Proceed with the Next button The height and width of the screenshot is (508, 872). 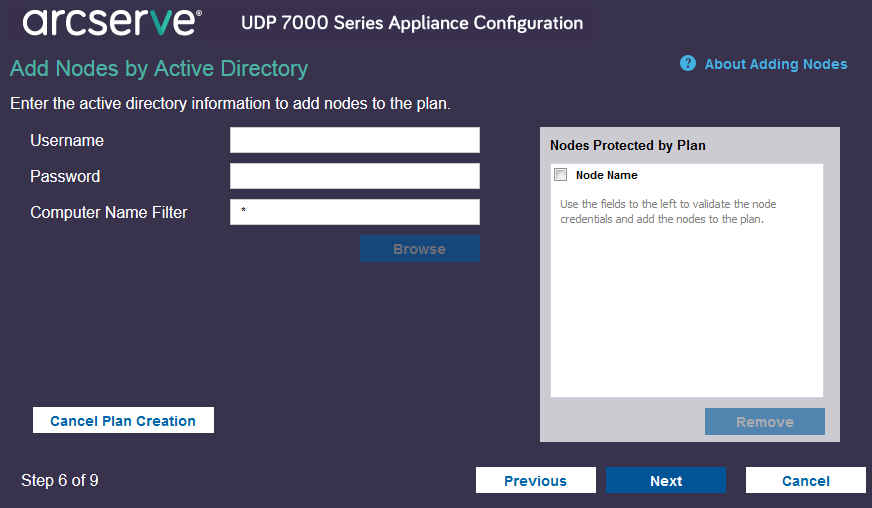tap(666, 481)
